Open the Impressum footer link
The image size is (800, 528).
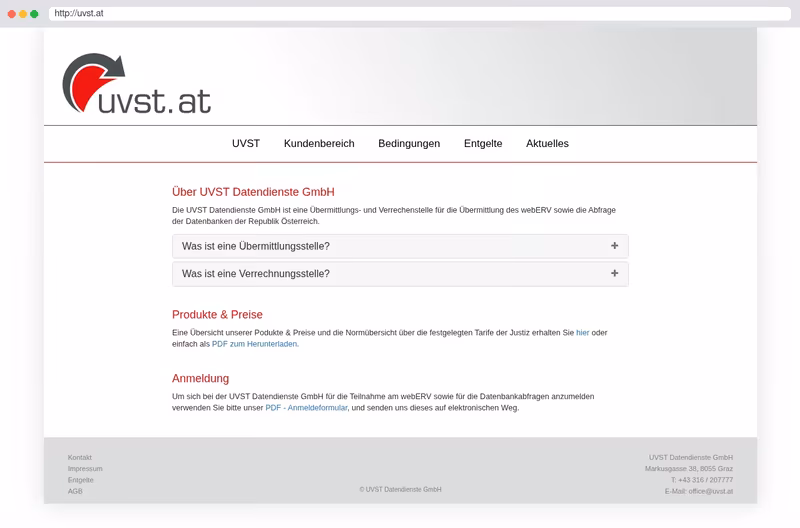[x=85, y=469]
